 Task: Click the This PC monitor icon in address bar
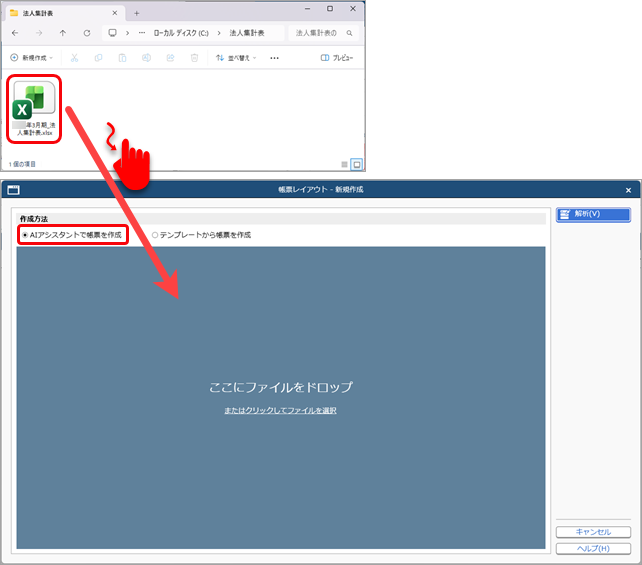tap(112, 33)
